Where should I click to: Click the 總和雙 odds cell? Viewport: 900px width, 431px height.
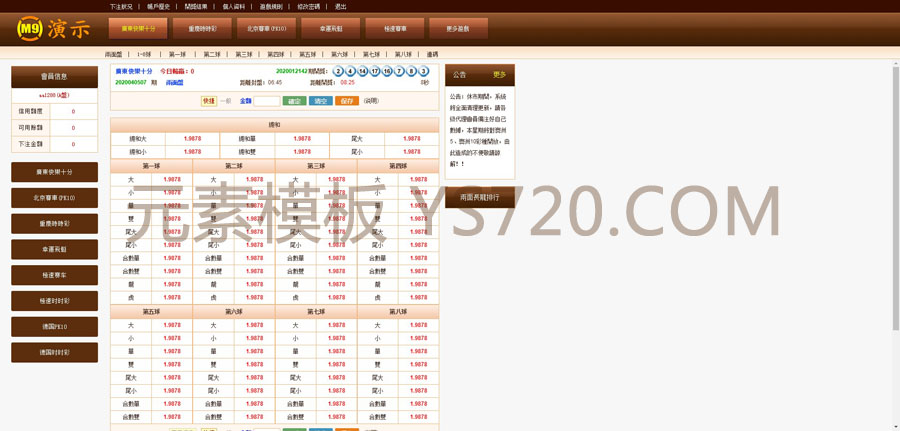(x=302, y=152)
